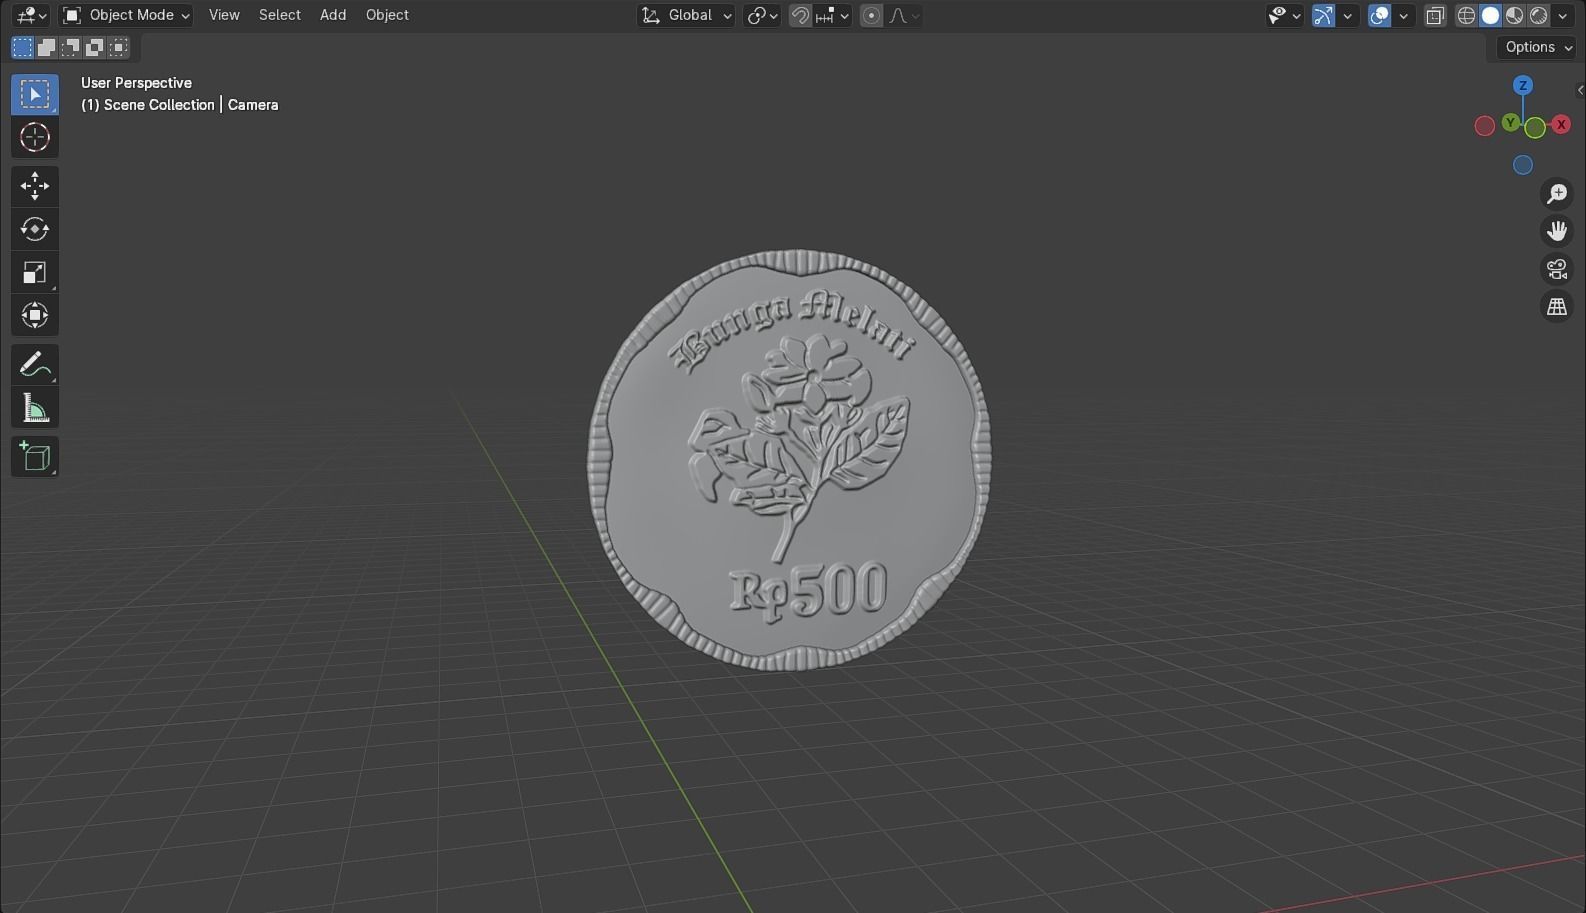Select the Transform tool

[35, 315]
